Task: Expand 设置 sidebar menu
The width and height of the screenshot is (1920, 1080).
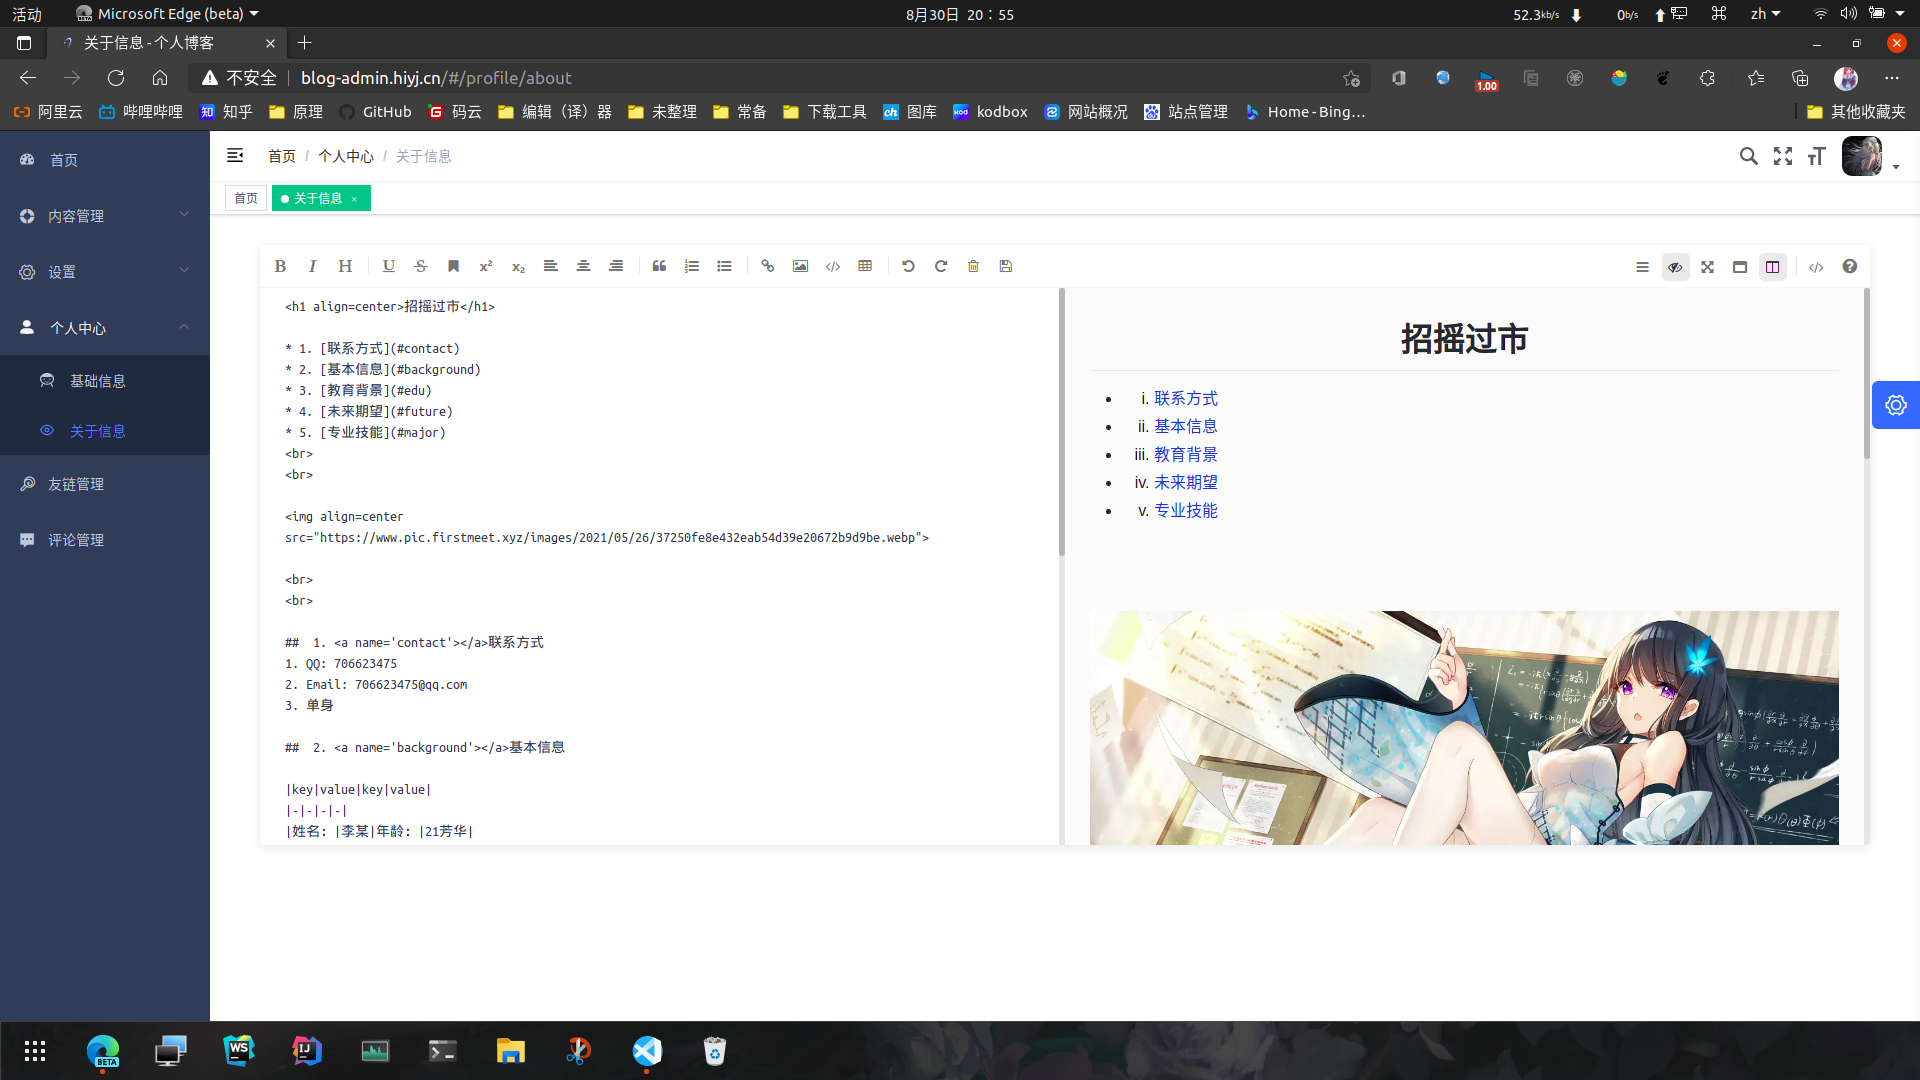Action: 105,272
